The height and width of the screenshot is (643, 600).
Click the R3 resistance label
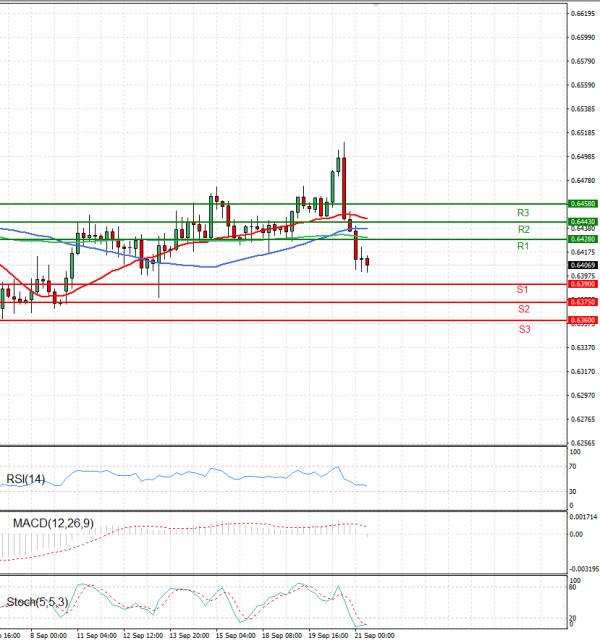click(x=523, y=213)
